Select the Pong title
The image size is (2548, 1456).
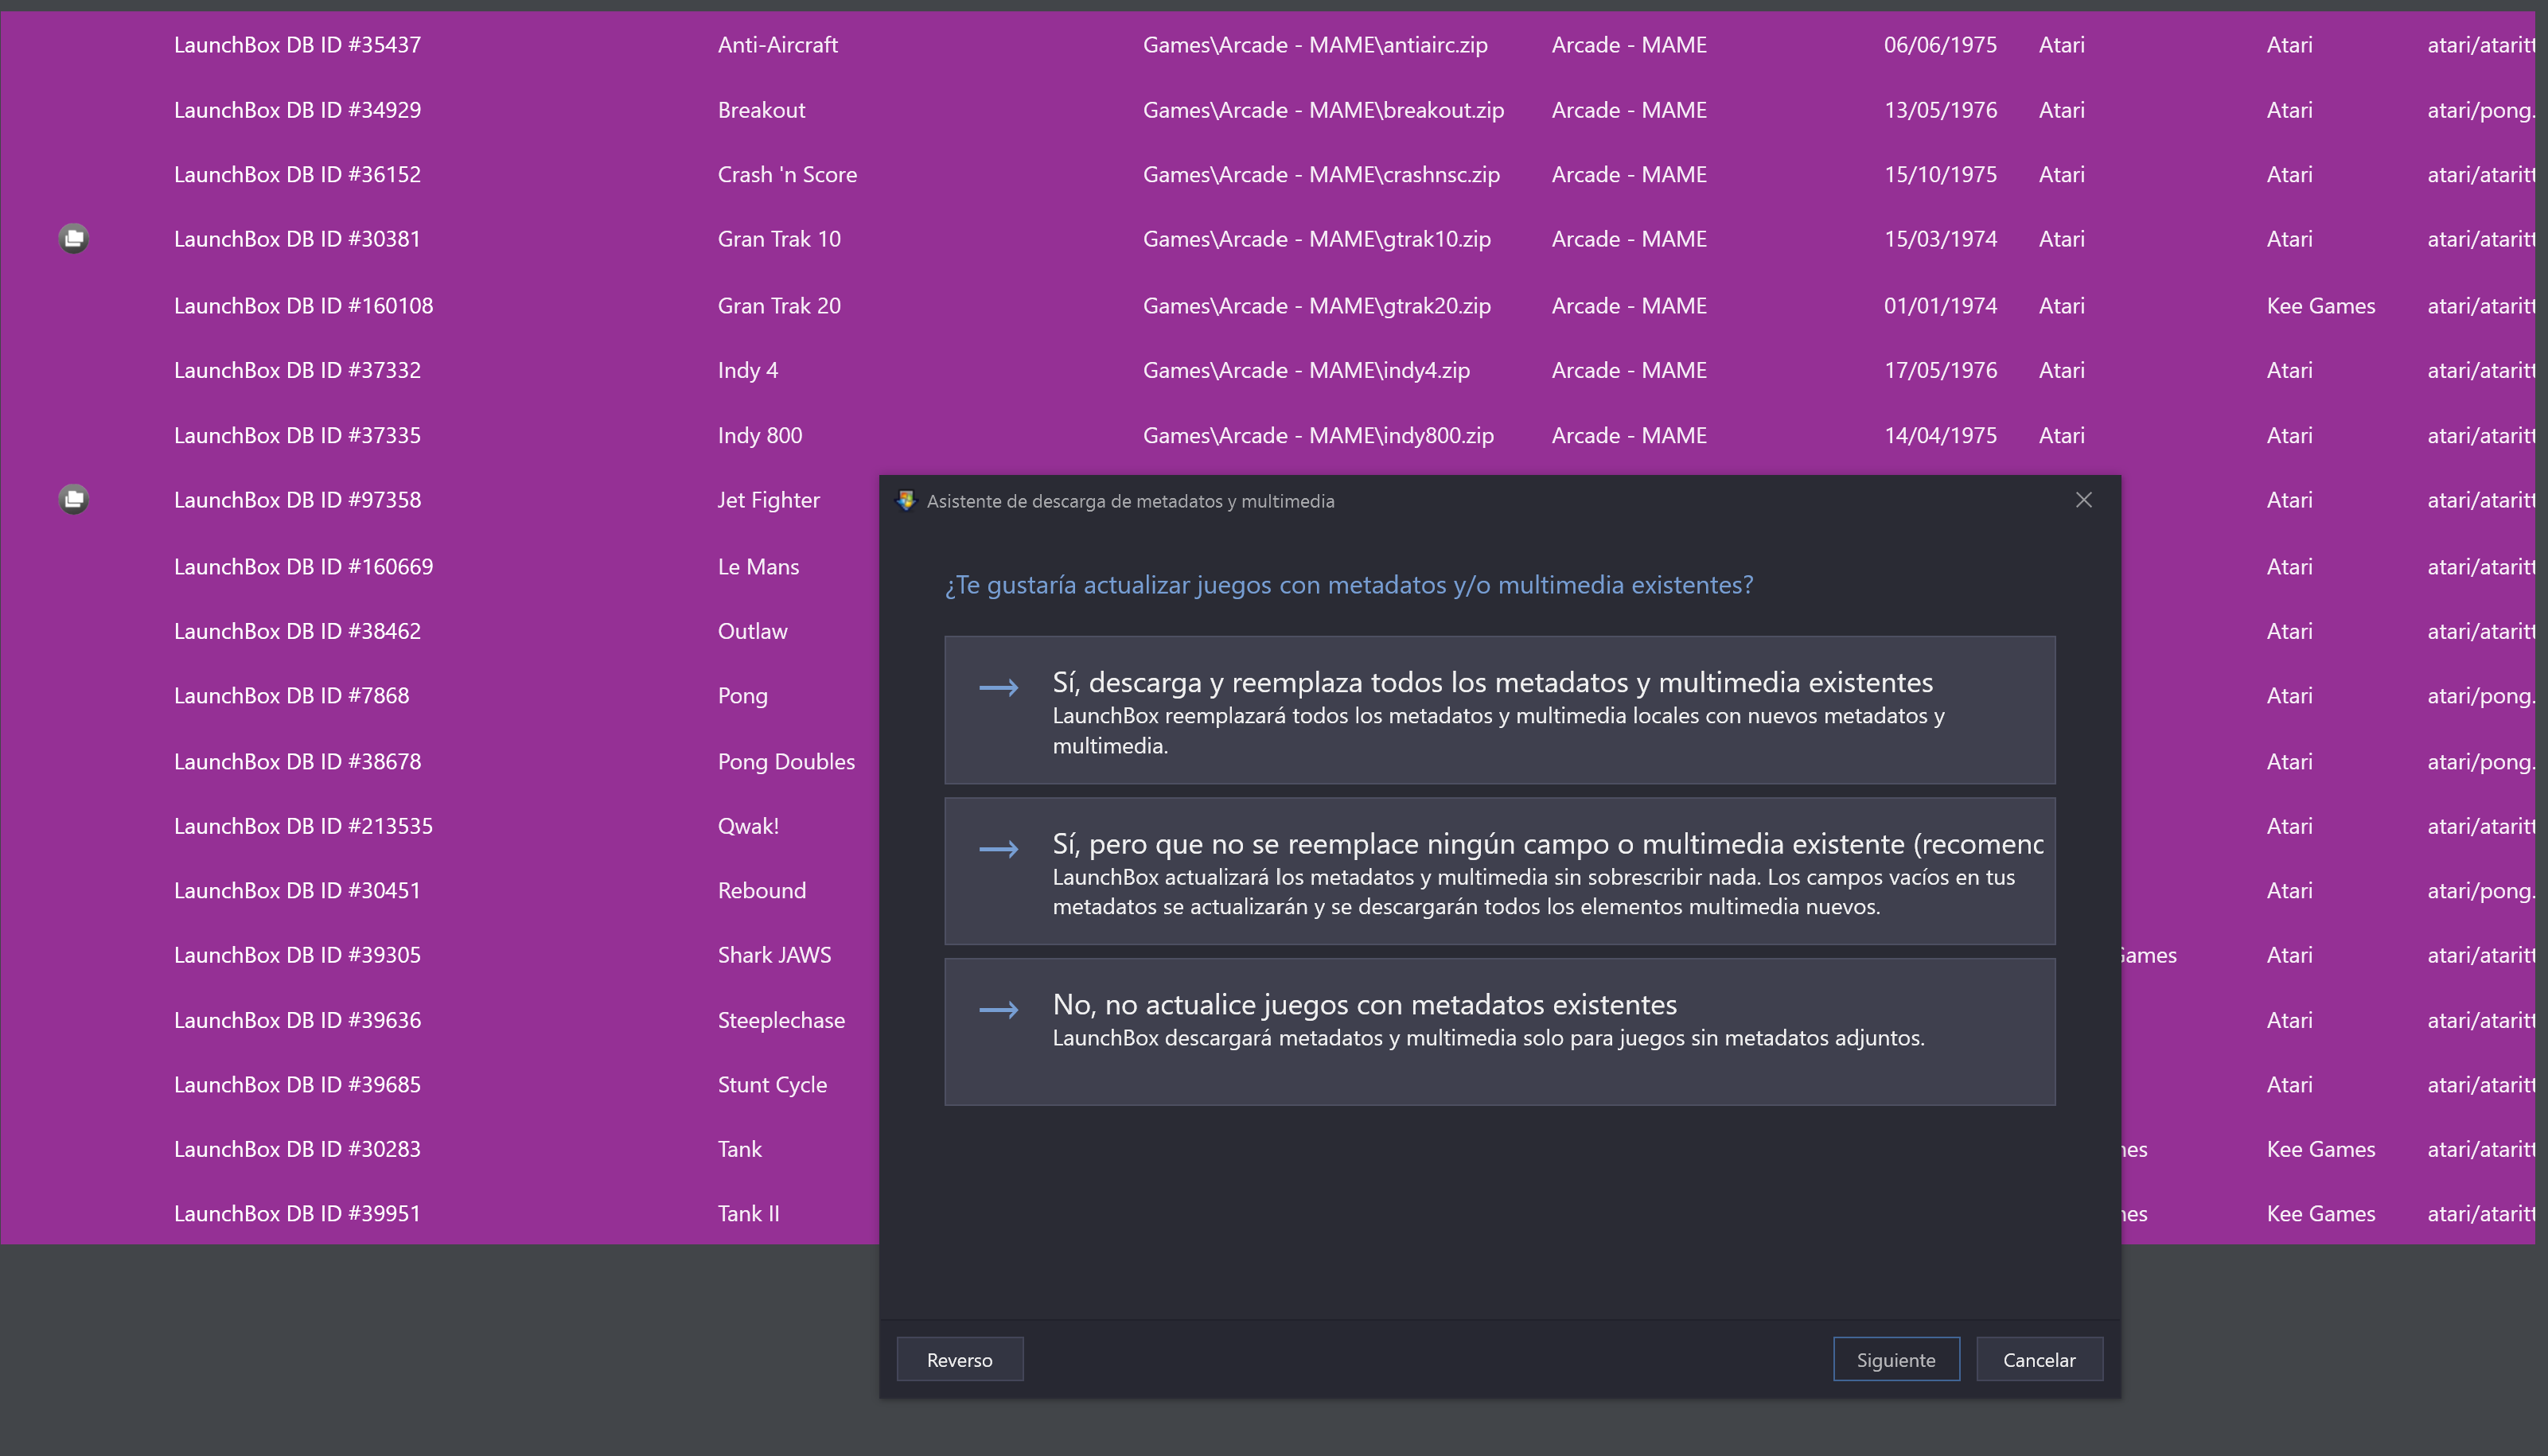(x=742, y=696)
